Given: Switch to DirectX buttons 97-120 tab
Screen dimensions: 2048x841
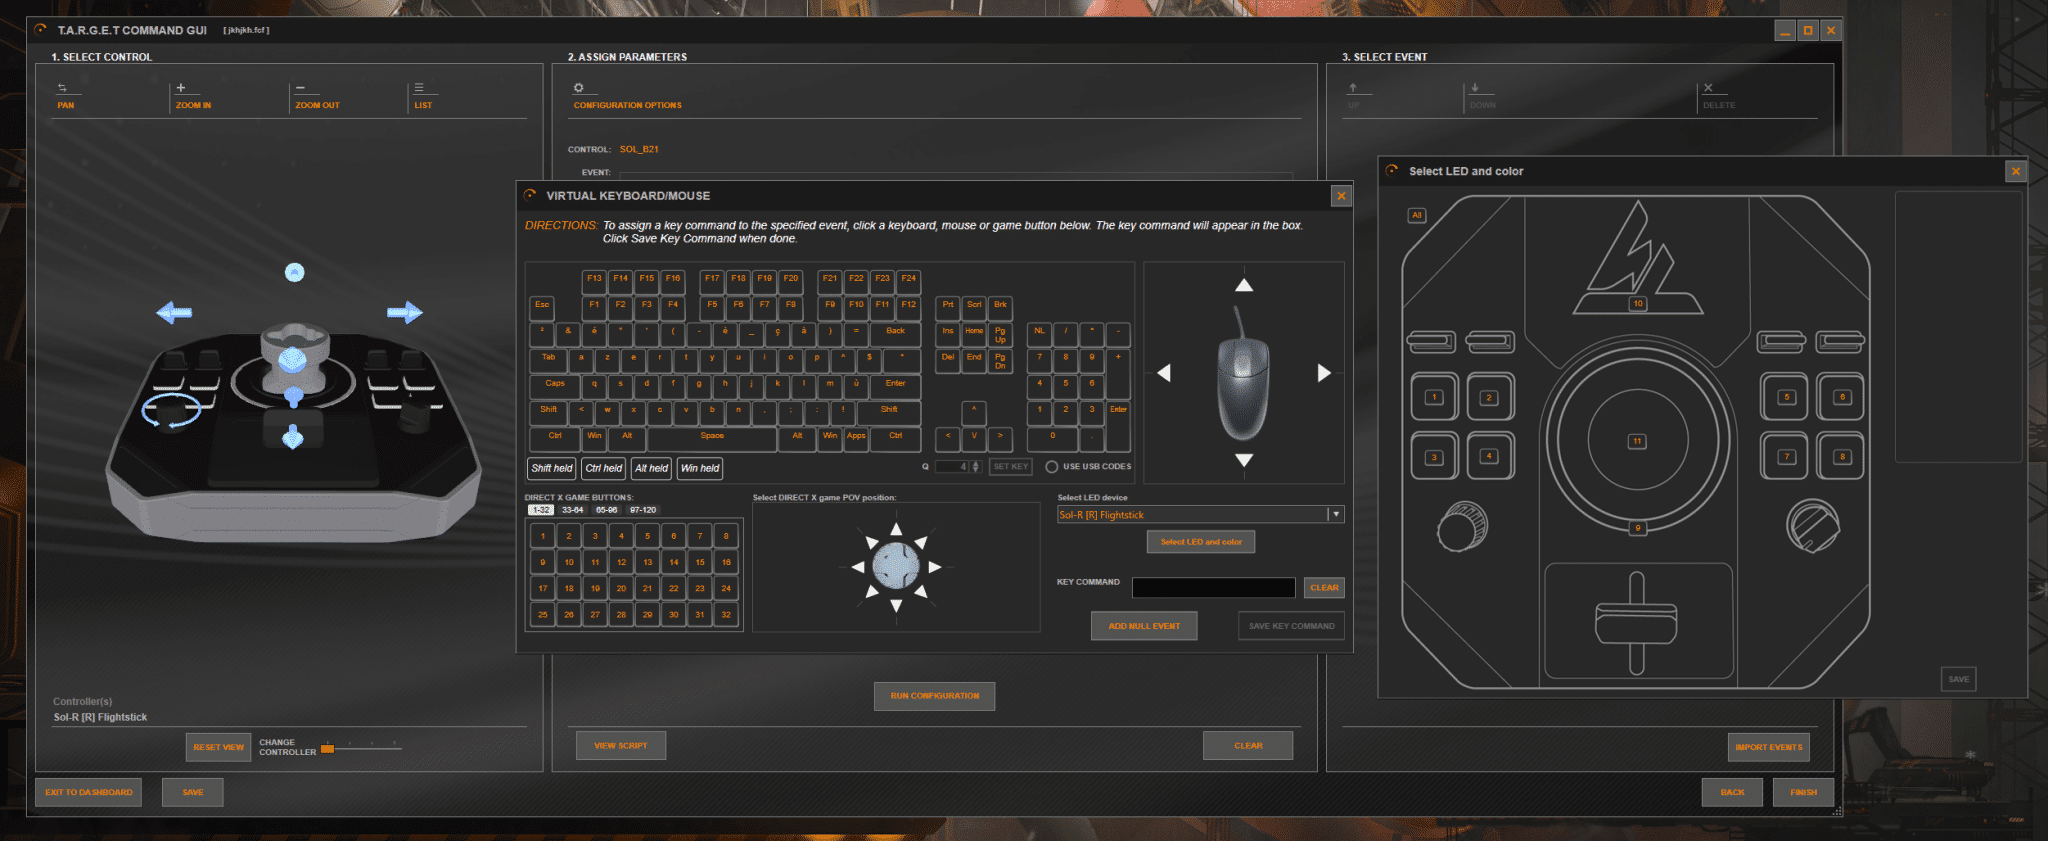Looking at the screenshot, I should [x=642, y=510].
